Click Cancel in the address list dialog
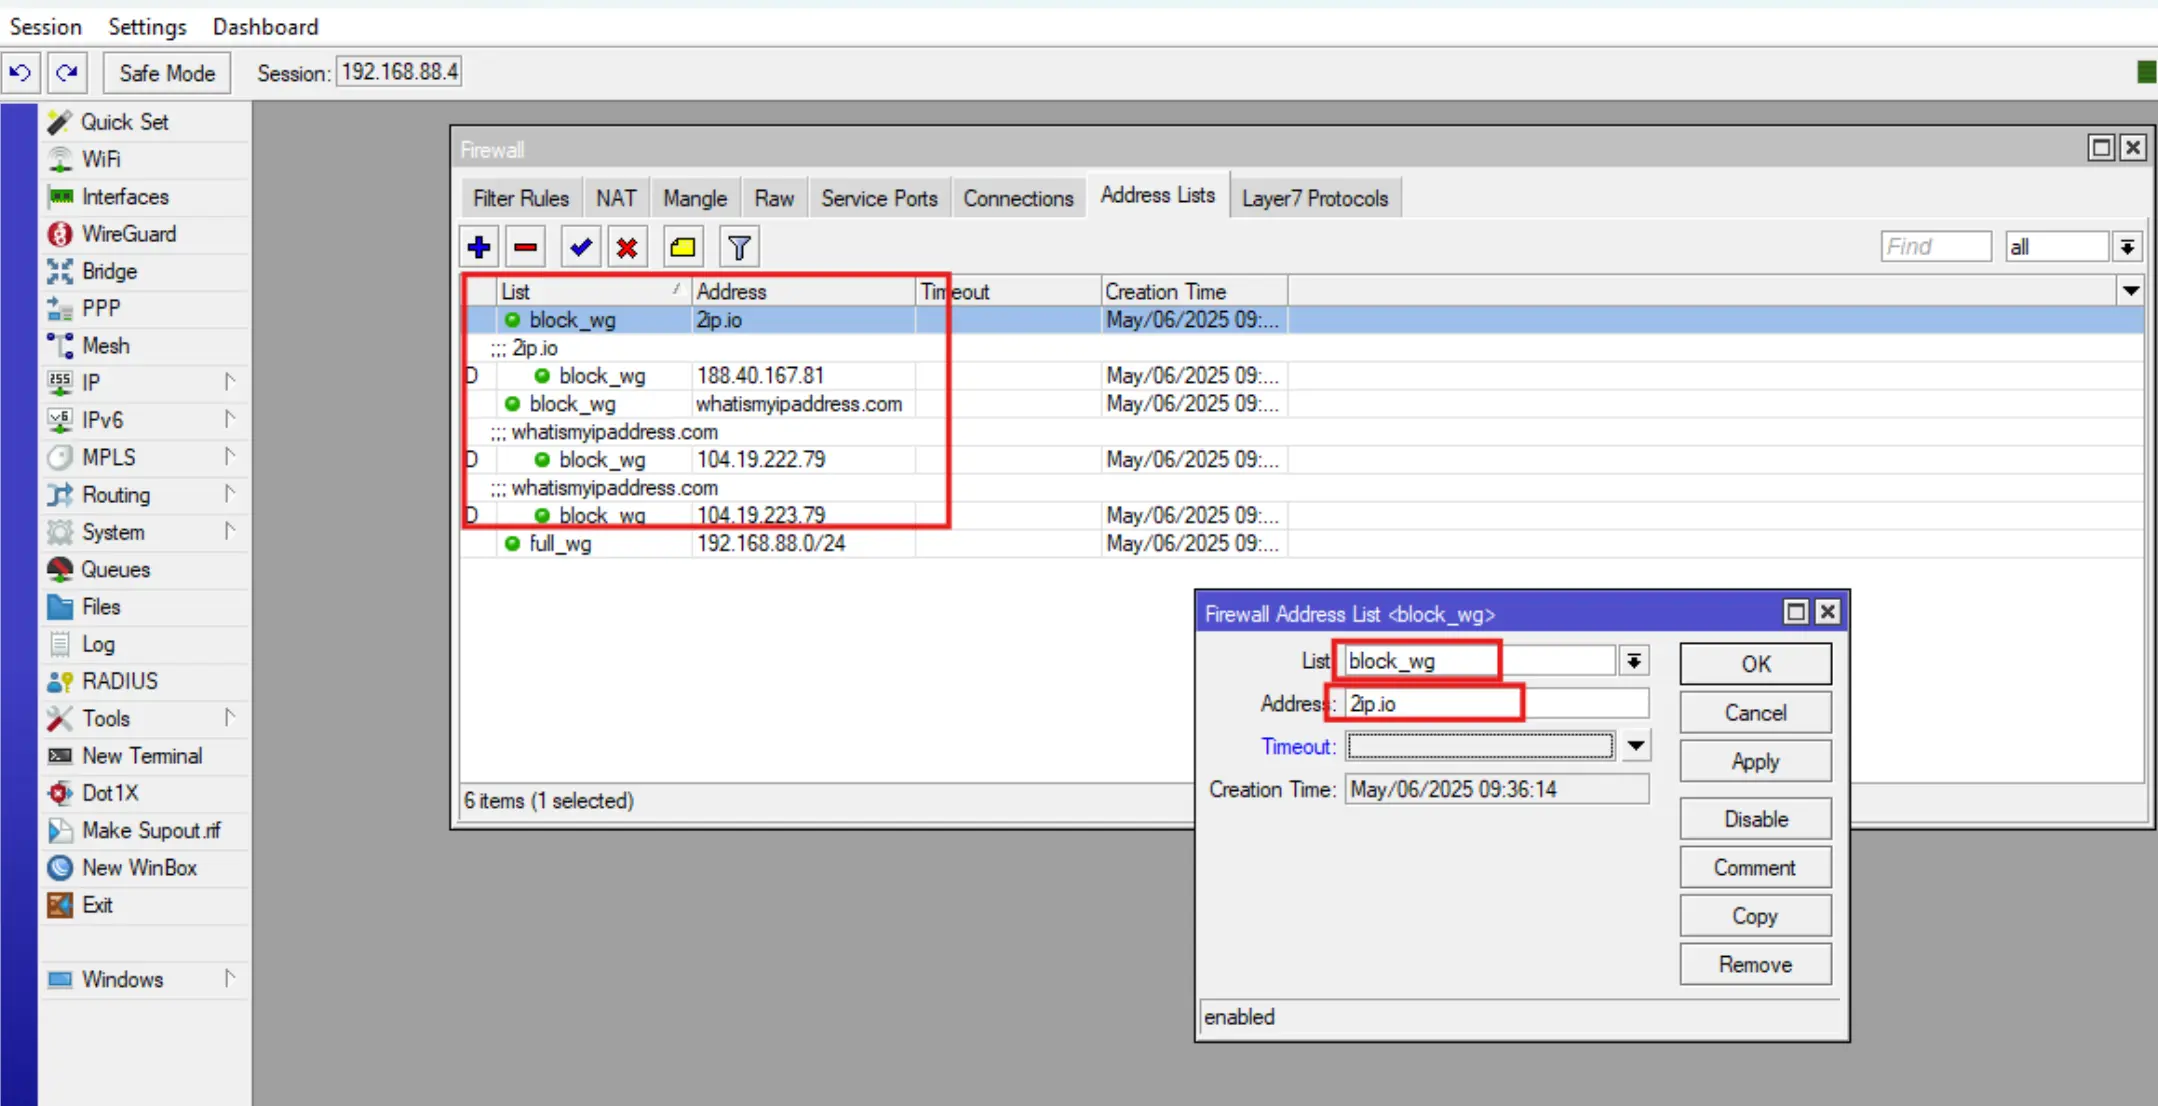Screen dimensions: 2158x1106 point(1755,713)
